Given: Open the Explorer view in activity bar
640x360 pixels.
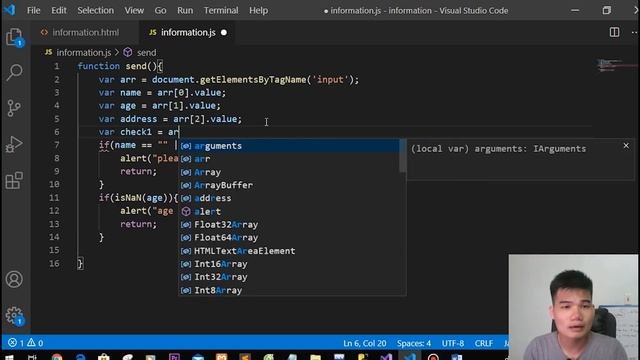Looking at the screenshot, I should click(14, 38).
